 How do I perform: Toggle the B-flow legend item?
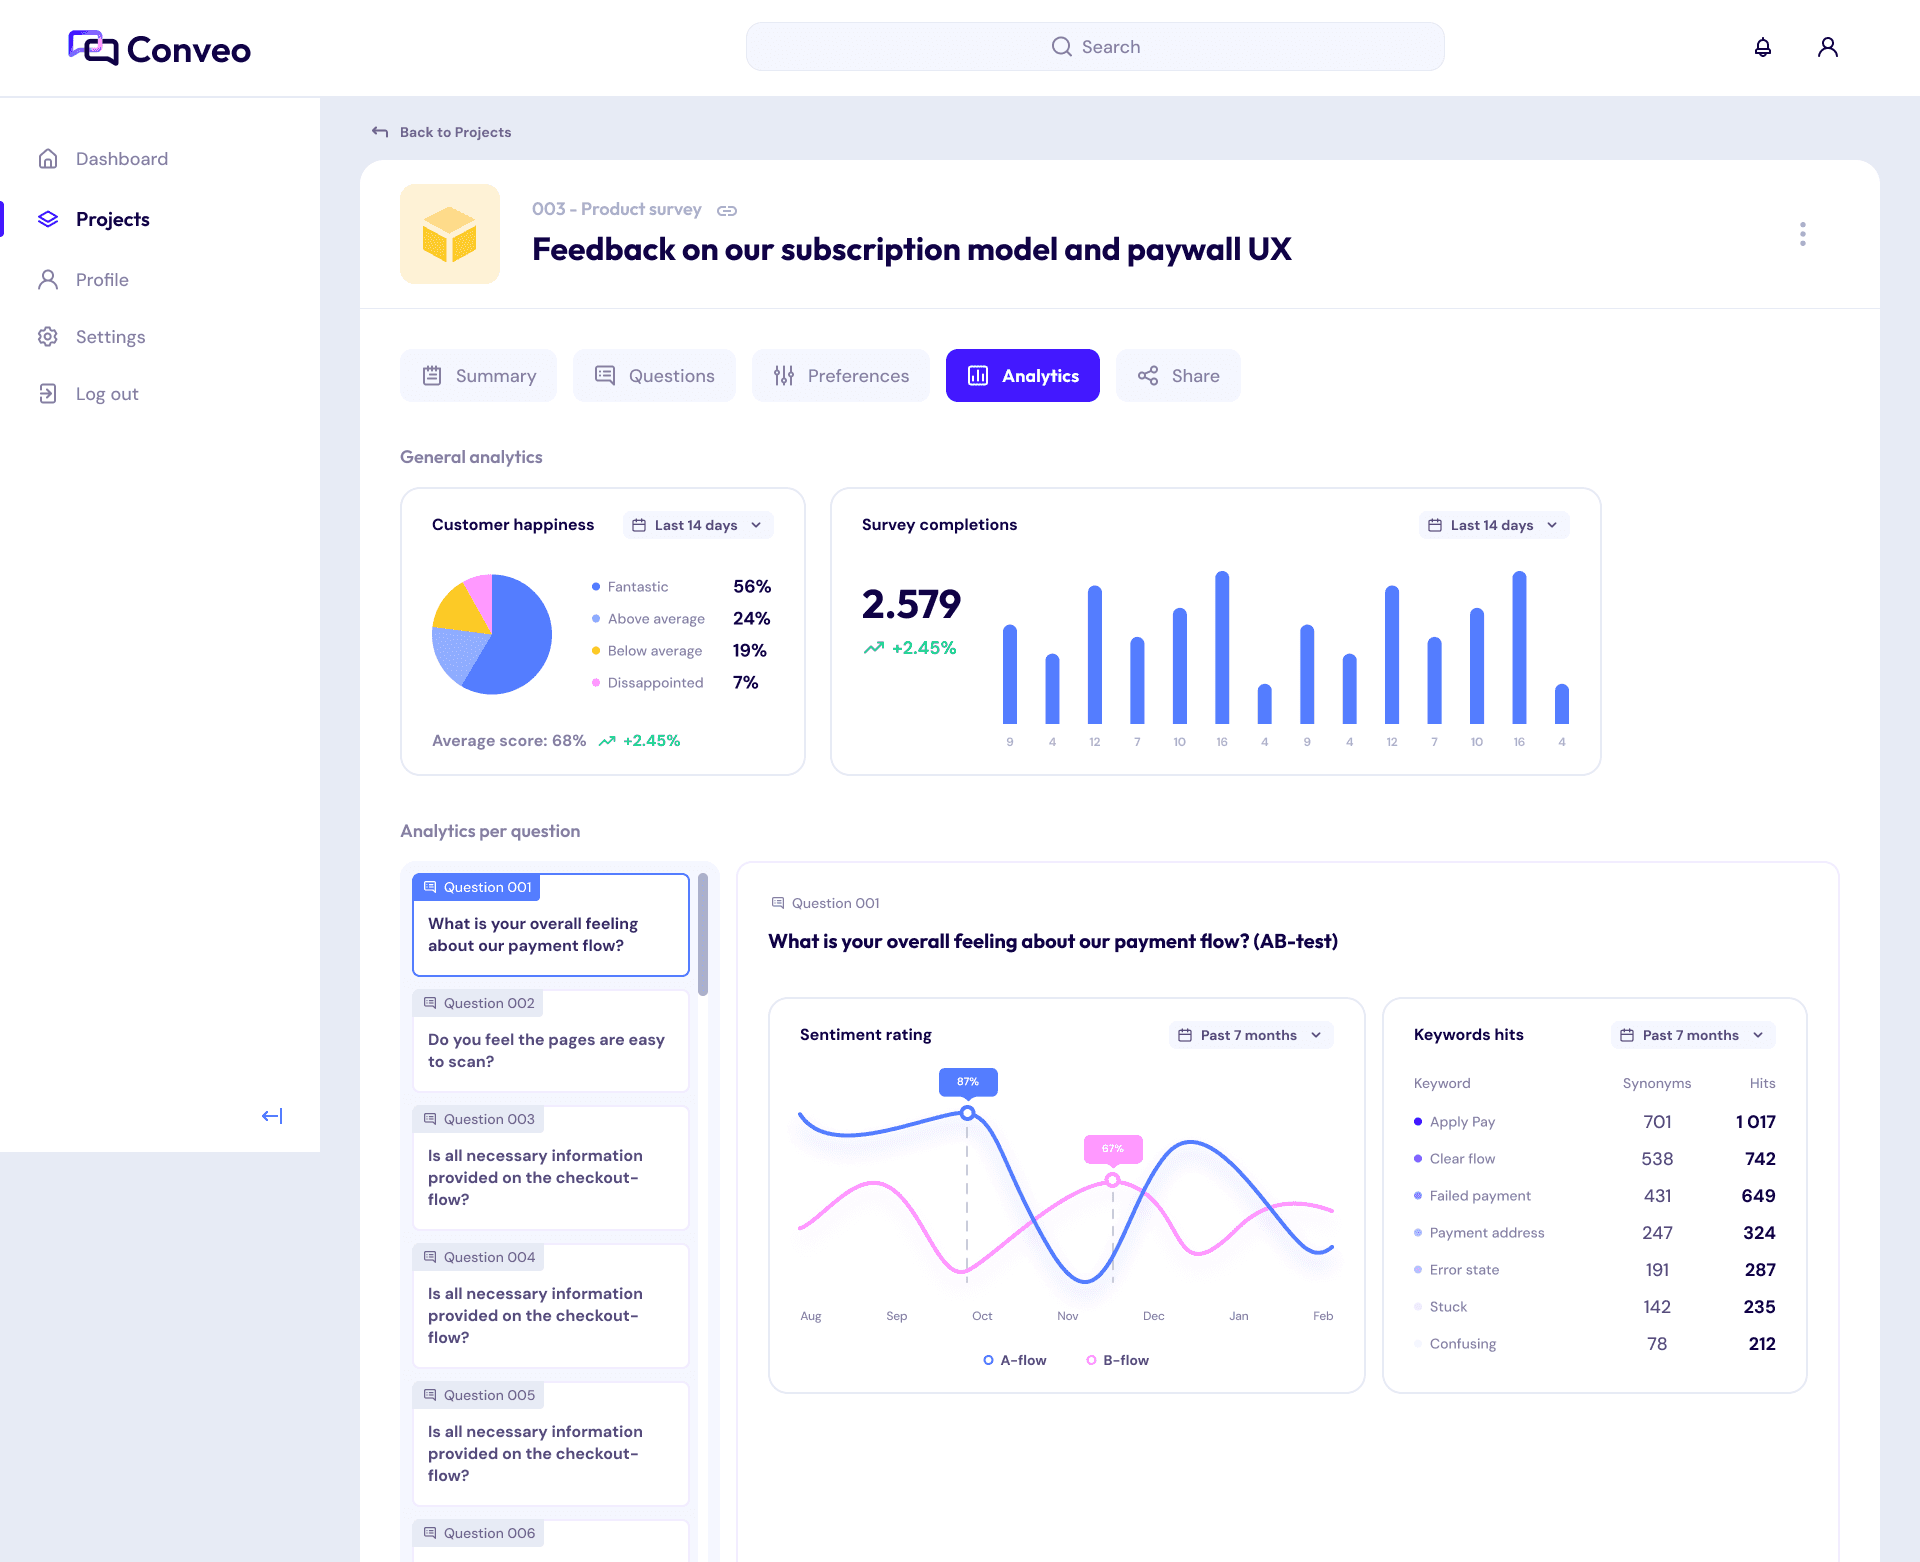coord(1118,1360)
